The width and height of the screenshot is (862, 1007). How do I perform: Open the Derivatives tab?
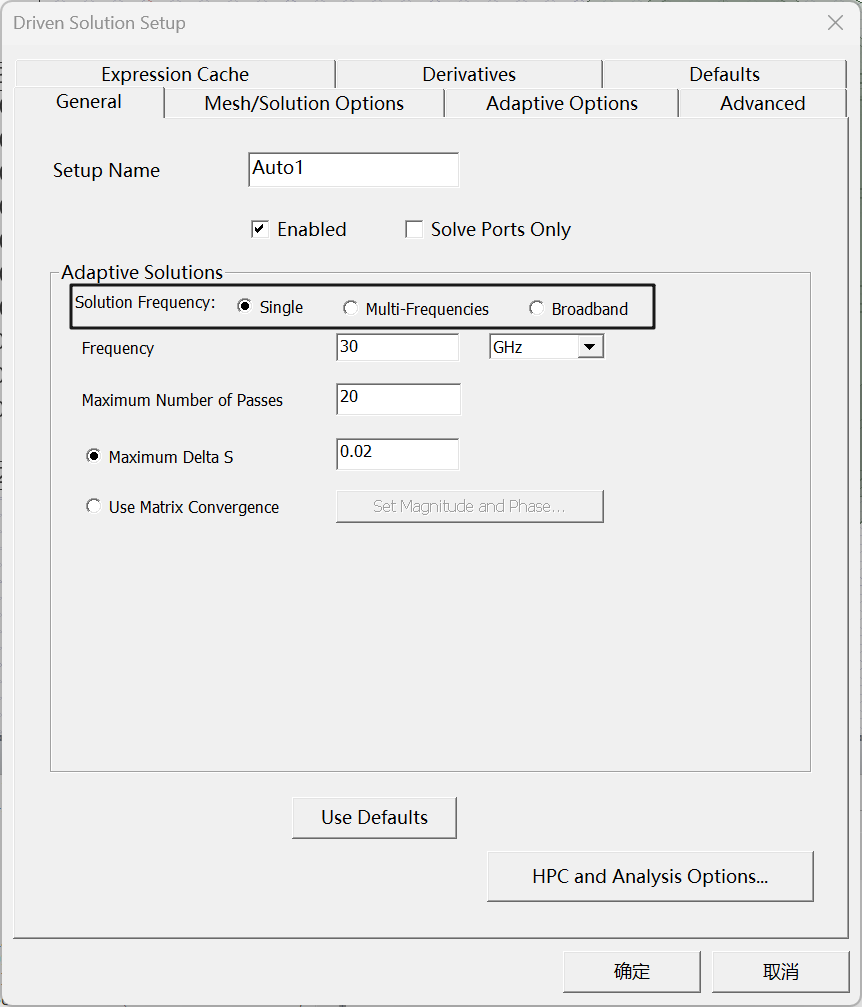(469, 75)
